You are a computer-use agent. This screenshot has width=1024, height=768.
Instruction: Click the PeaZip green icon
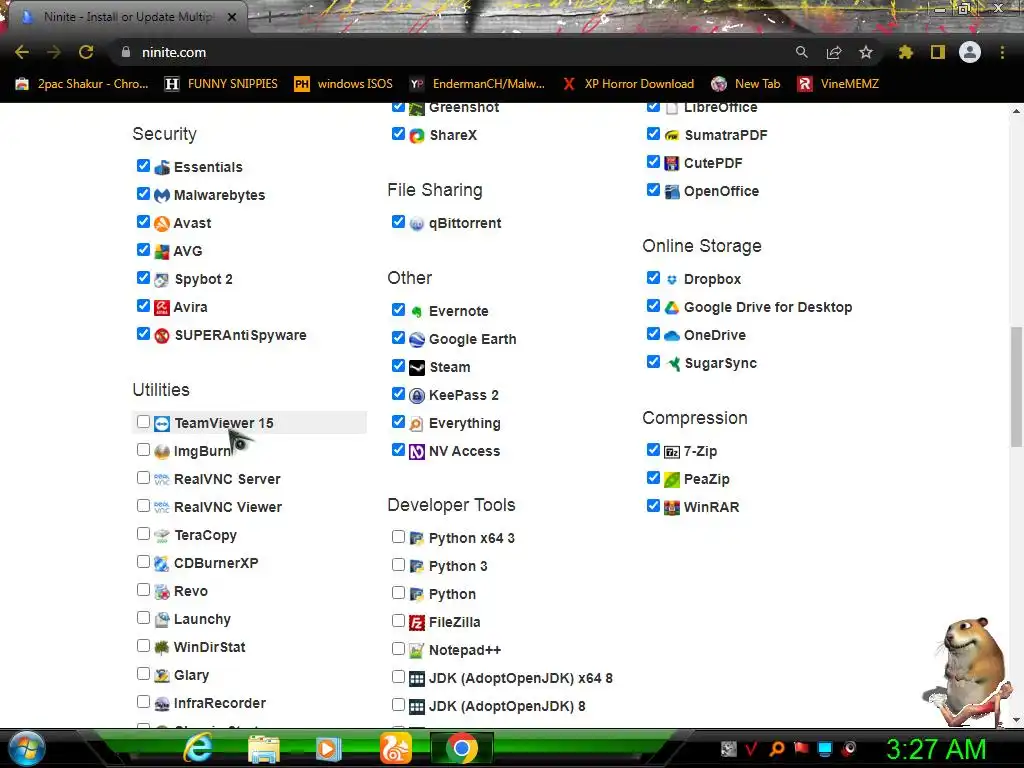[671, 479]
